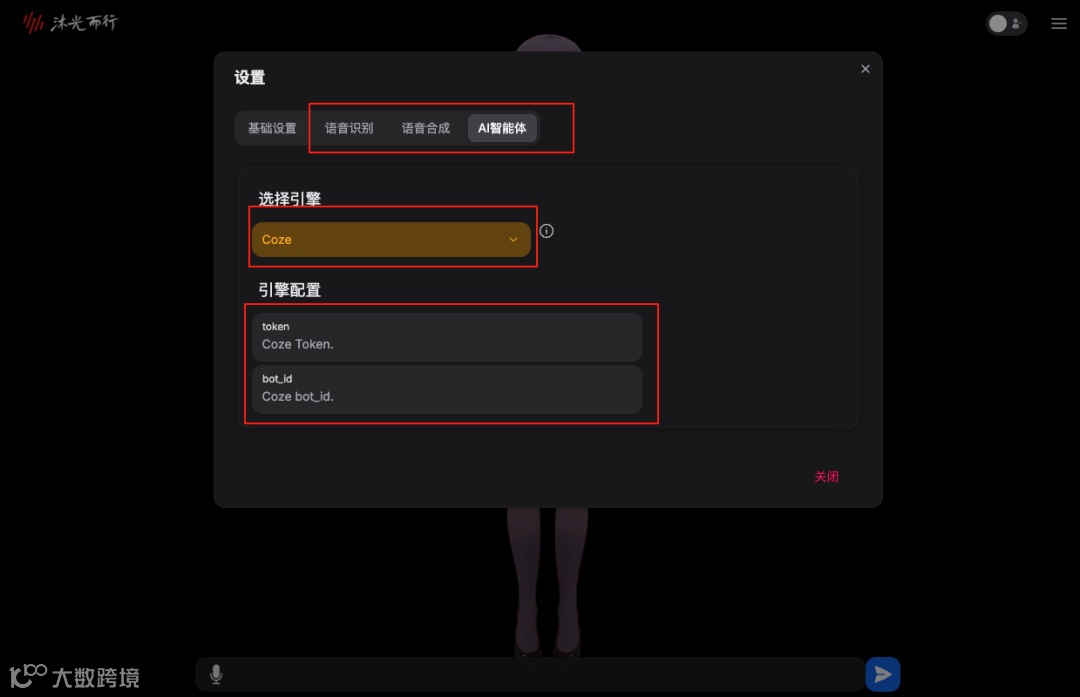This screenshot has height=697, width=1080.
Task: Send message with the paper-plane button
Action: 882,674
